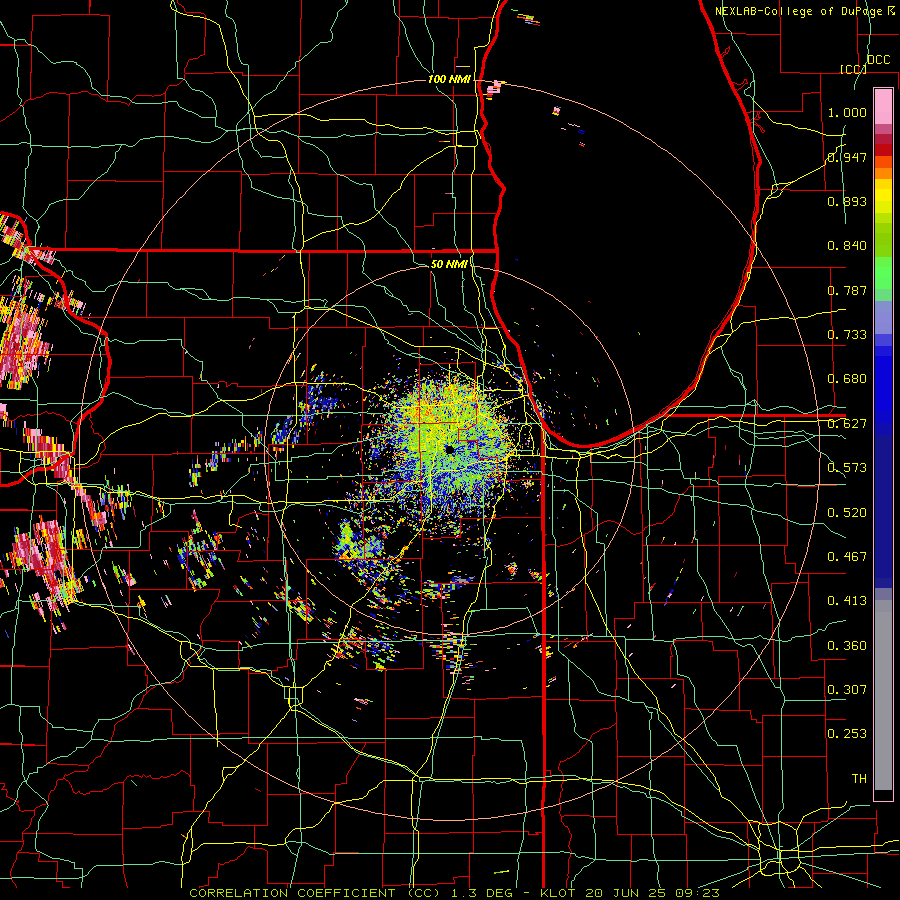Select the 0.733 scale value
Image resolution: width=900 pixels, height=900 pixels.
click(847, 335)
